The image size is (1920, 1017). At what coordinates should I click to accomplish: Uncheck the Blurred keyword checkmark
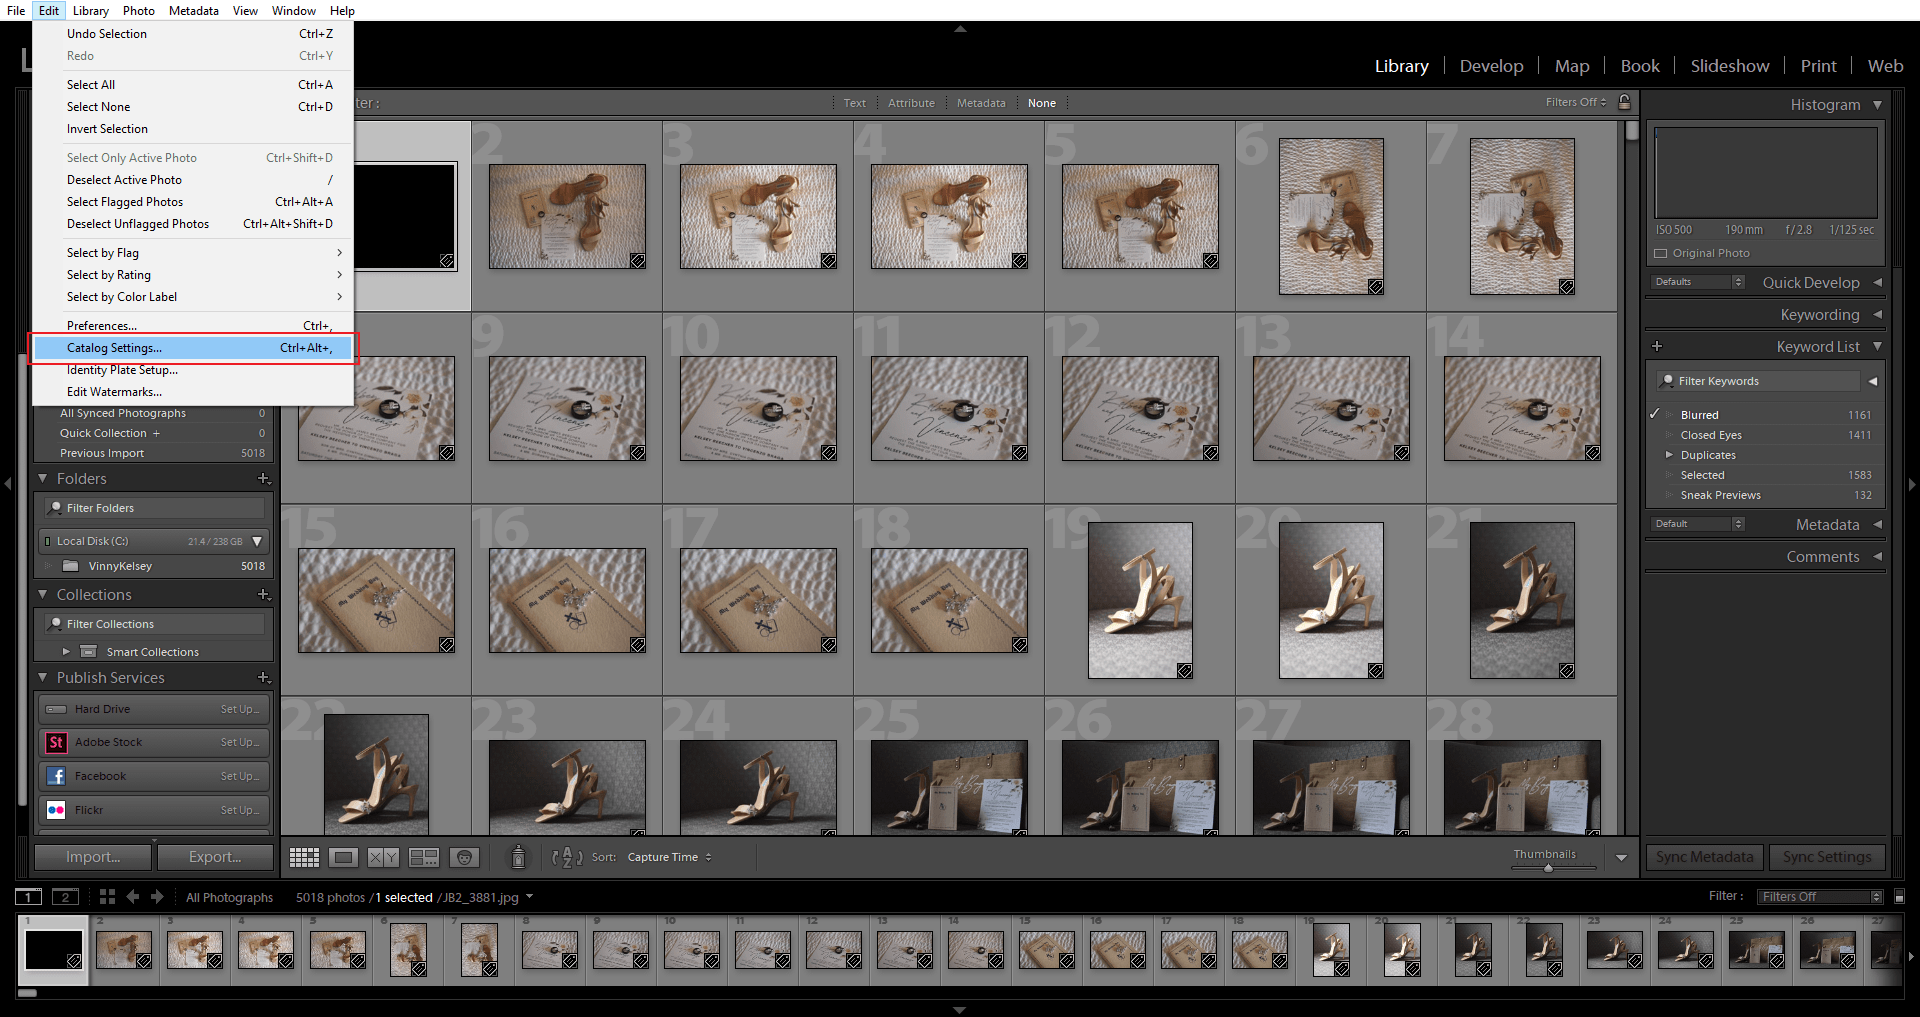coord(1655,414)
